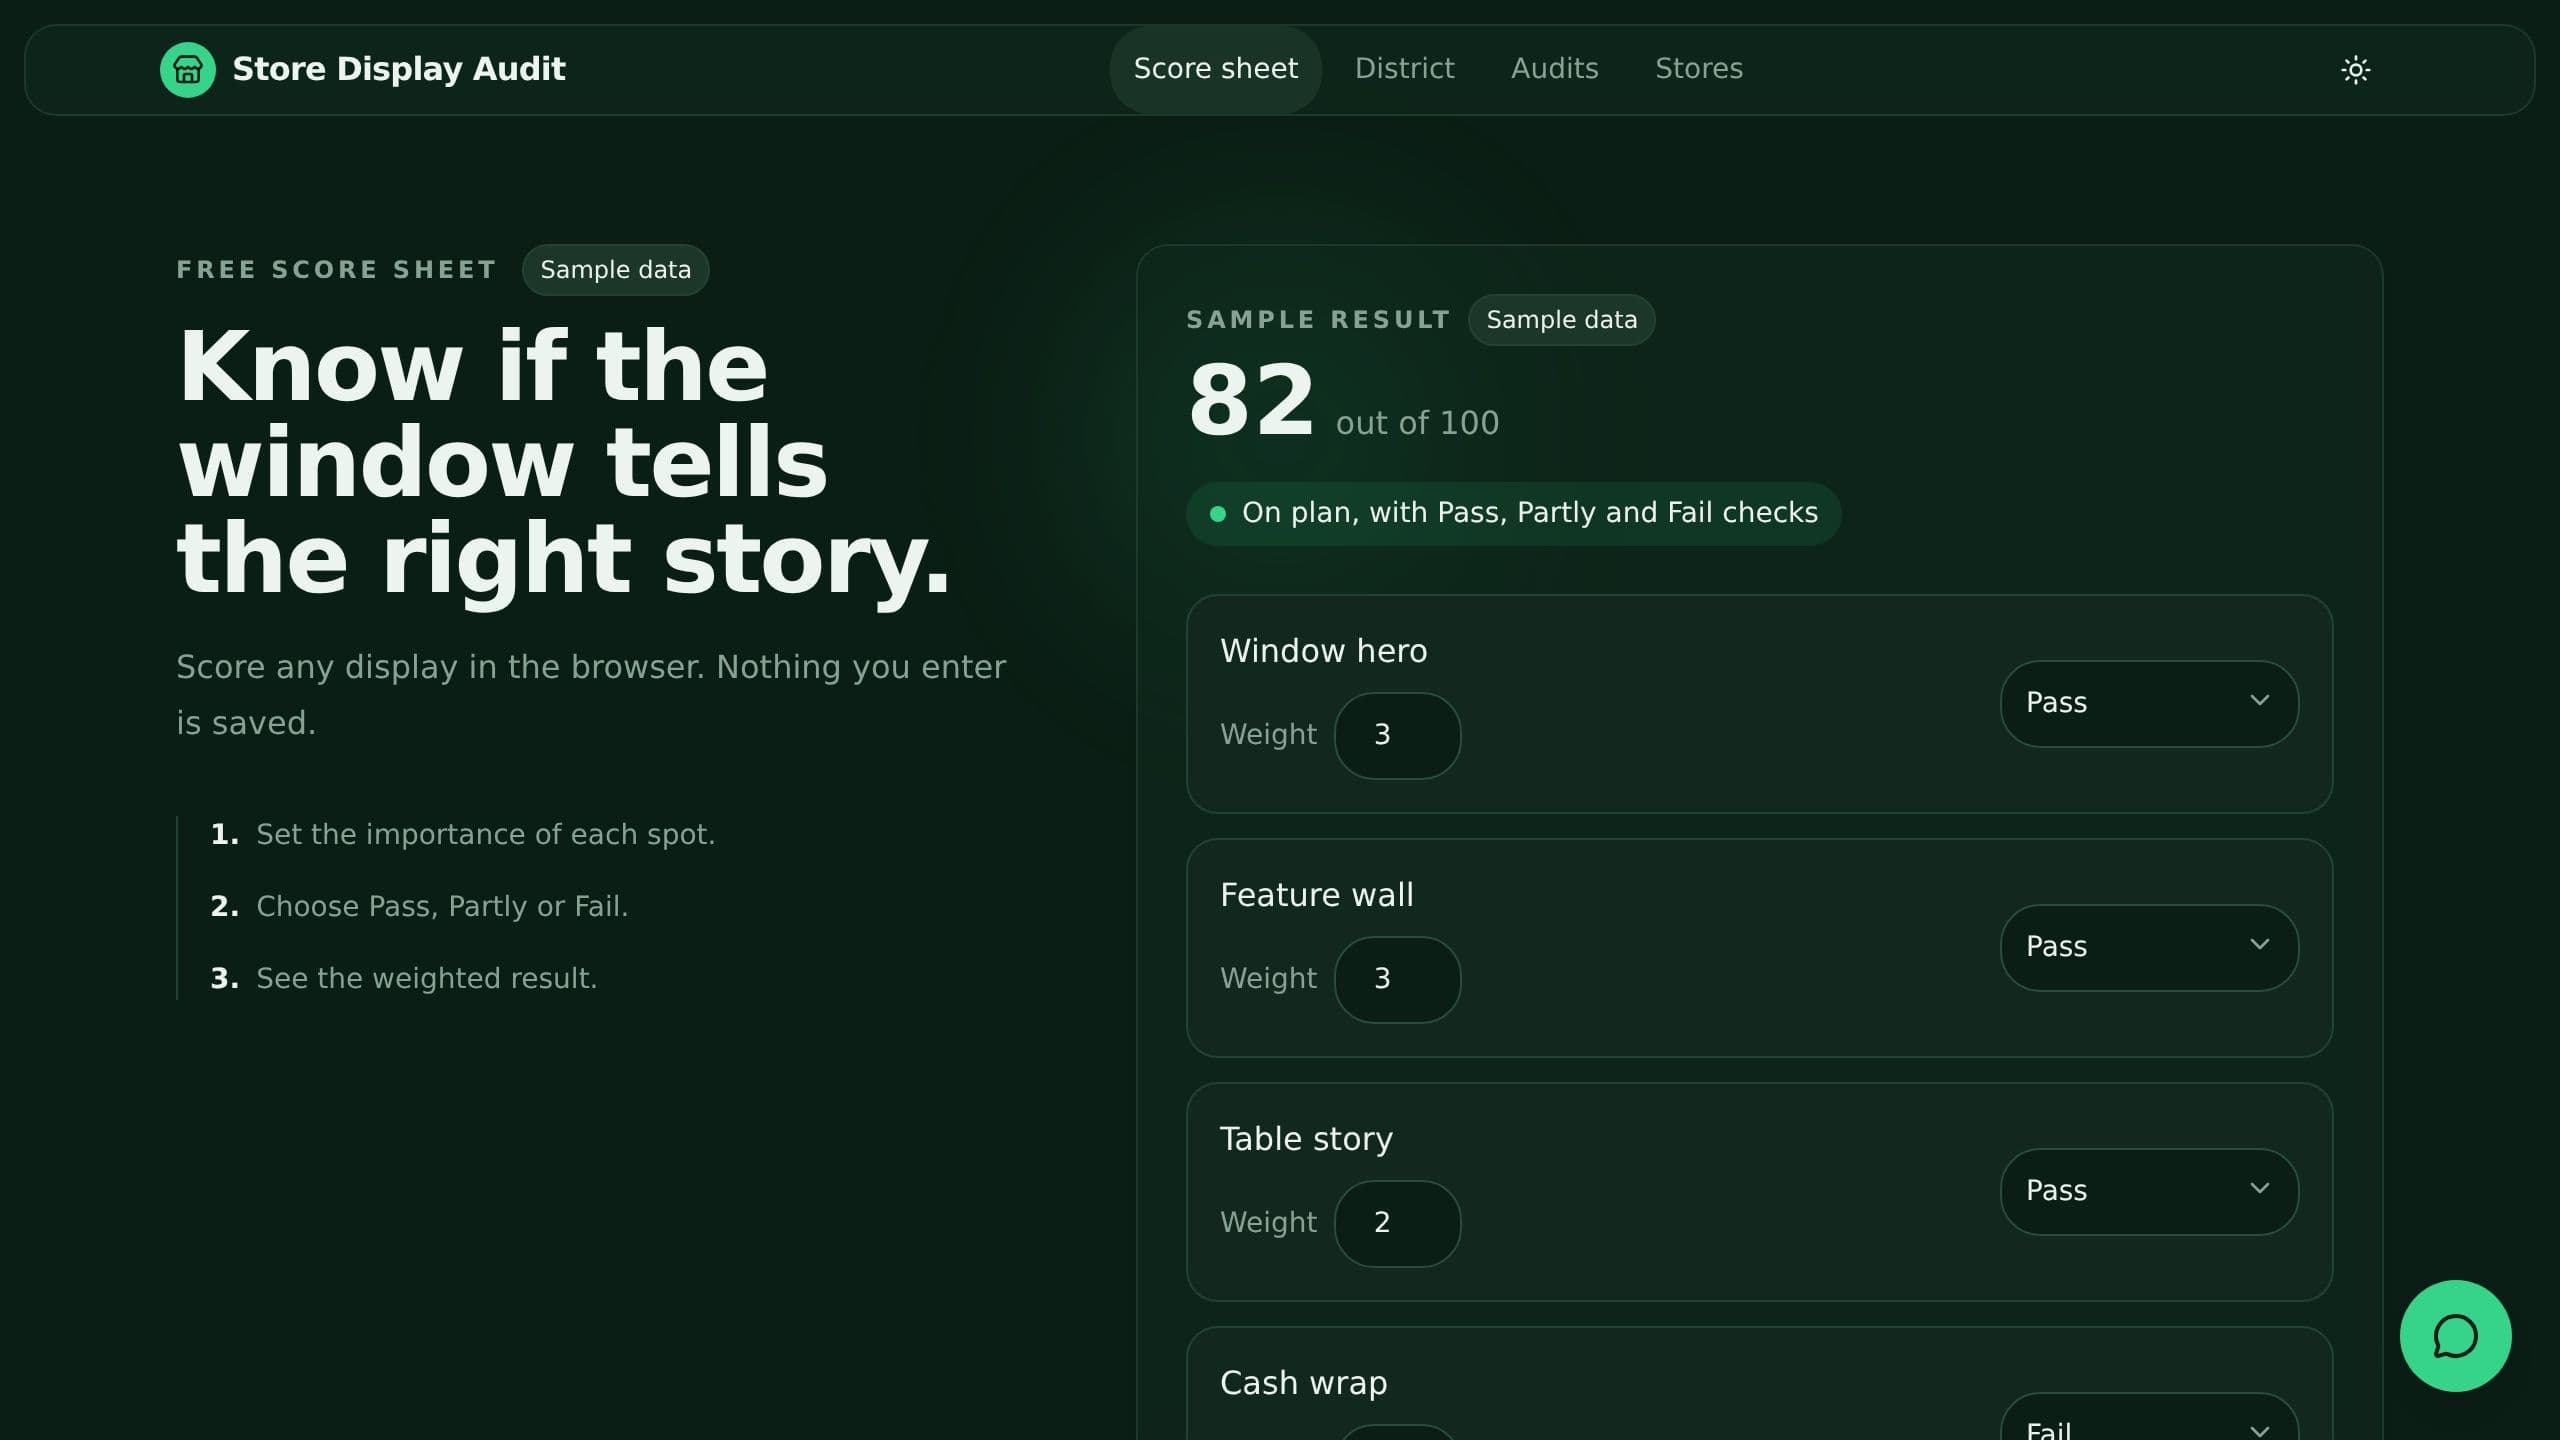Edit the Table story weight field

(1397, 1223)
